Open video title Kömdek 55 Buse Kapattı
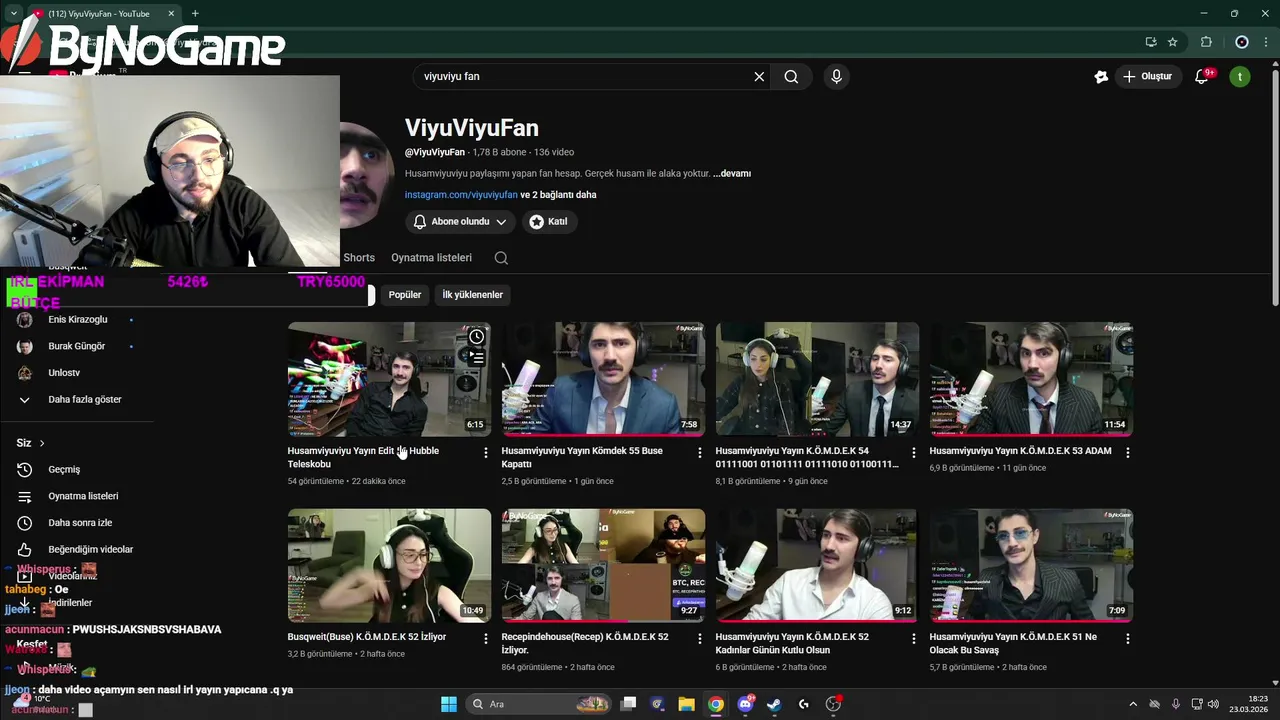The width and height of the screenshot is (1280, 720). tap(582, 457)
